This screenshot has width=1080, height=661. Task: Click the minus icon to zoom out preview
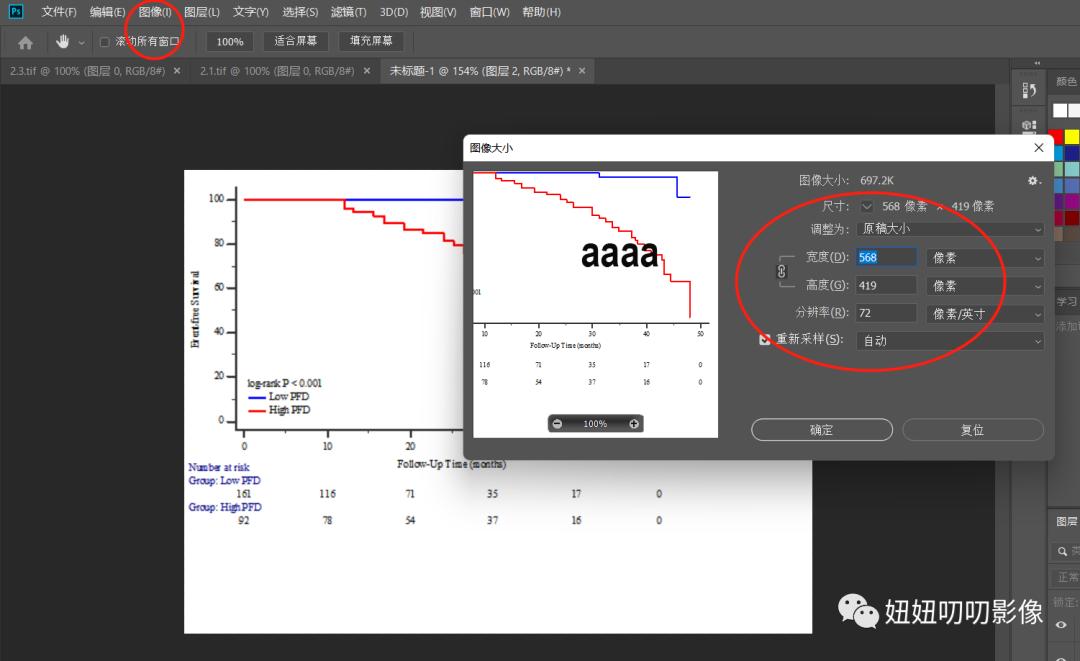558,423
